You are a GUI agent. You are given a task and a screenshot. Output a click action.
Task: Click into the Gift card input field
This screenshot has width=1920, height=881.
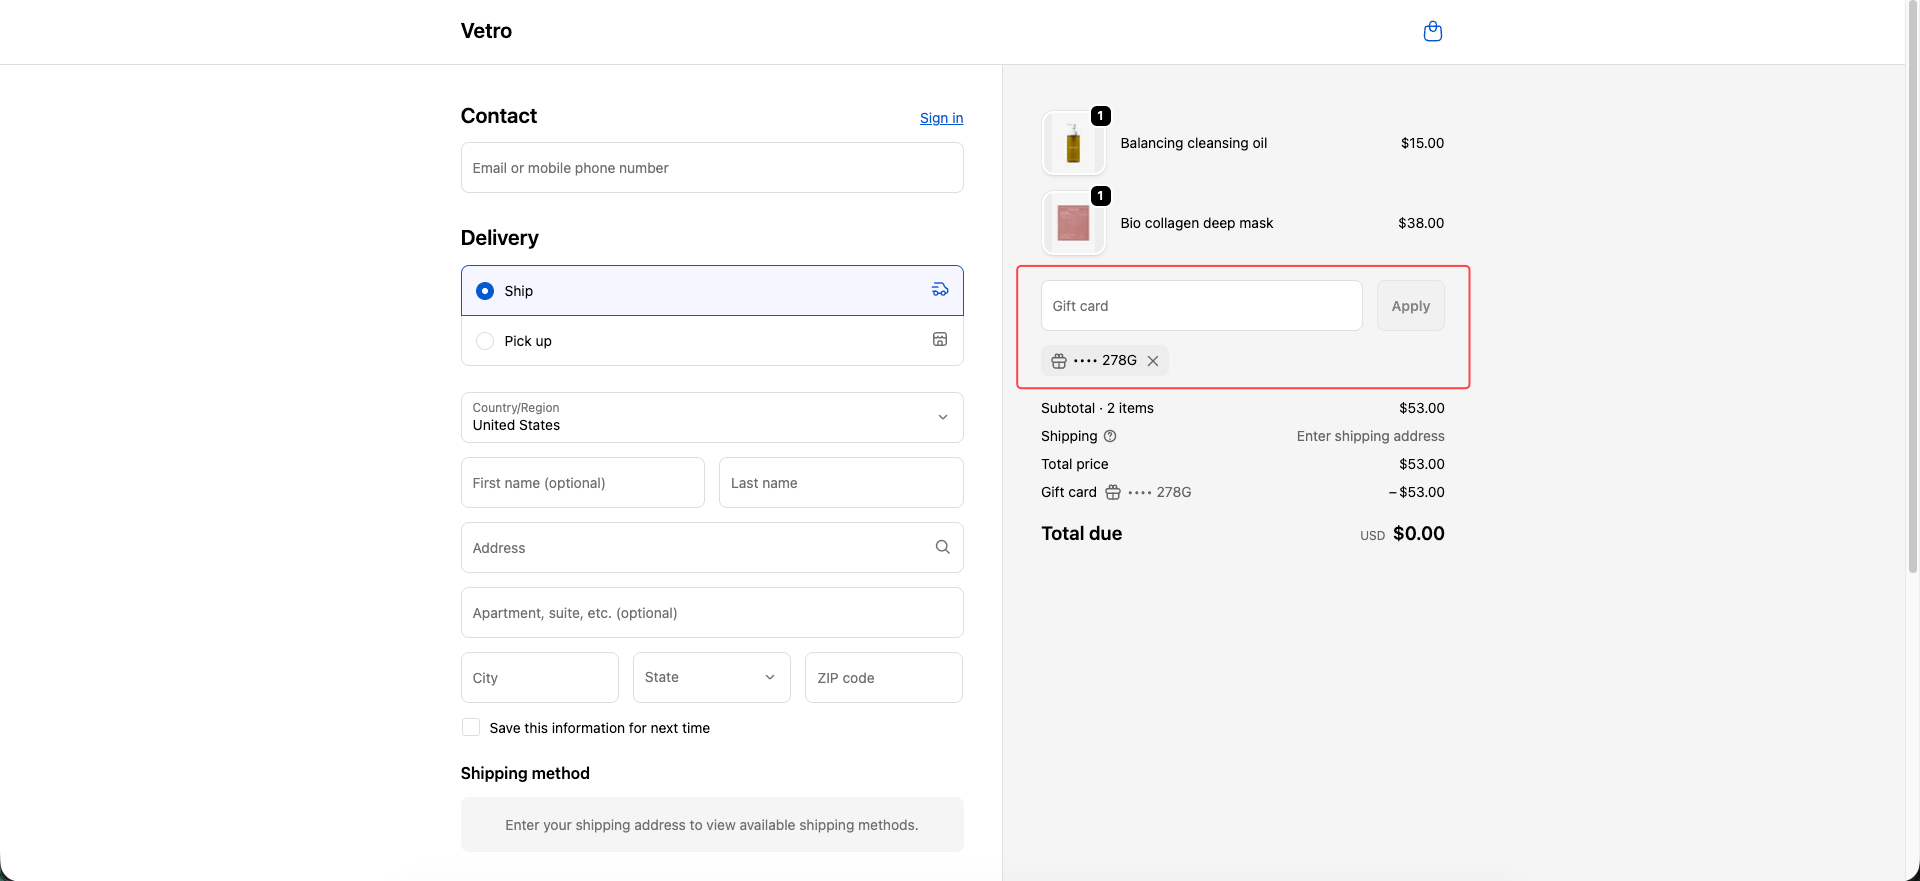1200,306
